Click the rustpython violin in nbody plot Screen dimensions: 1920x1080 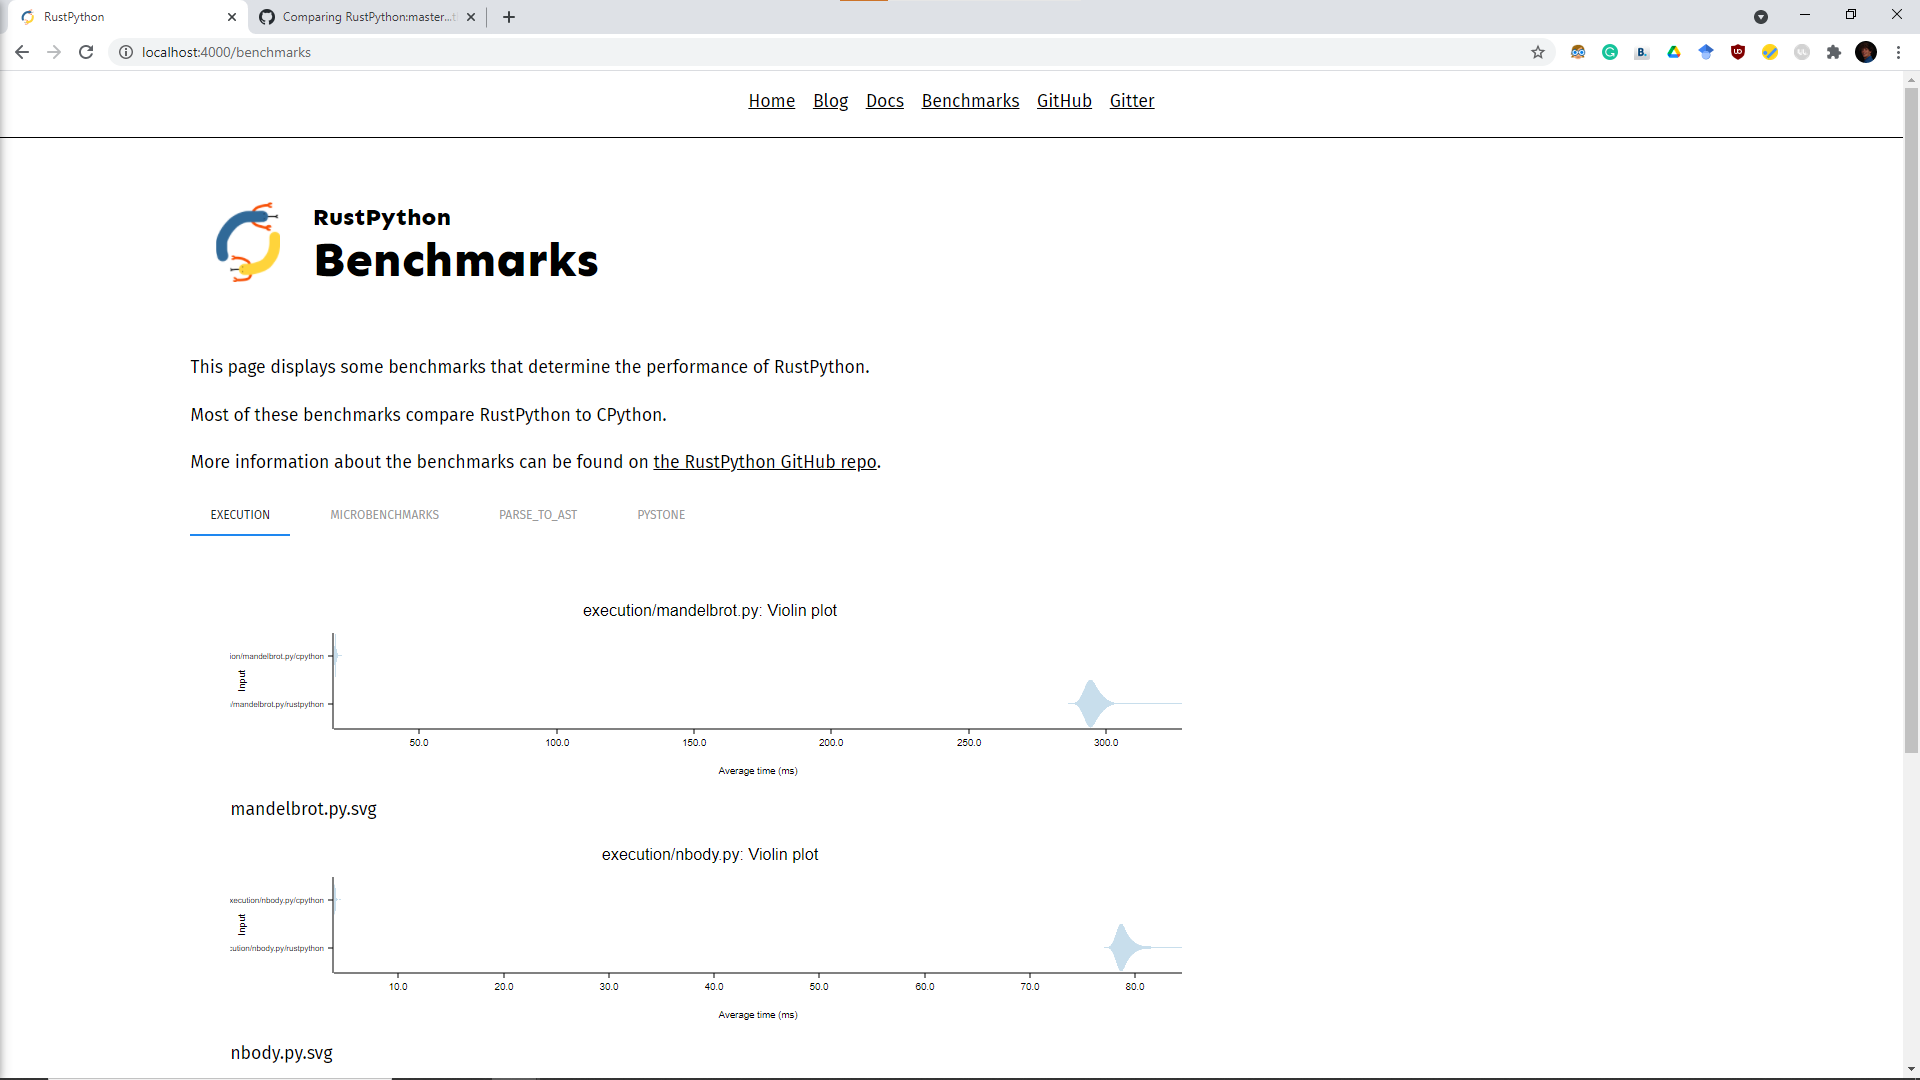click(1125, 947)
